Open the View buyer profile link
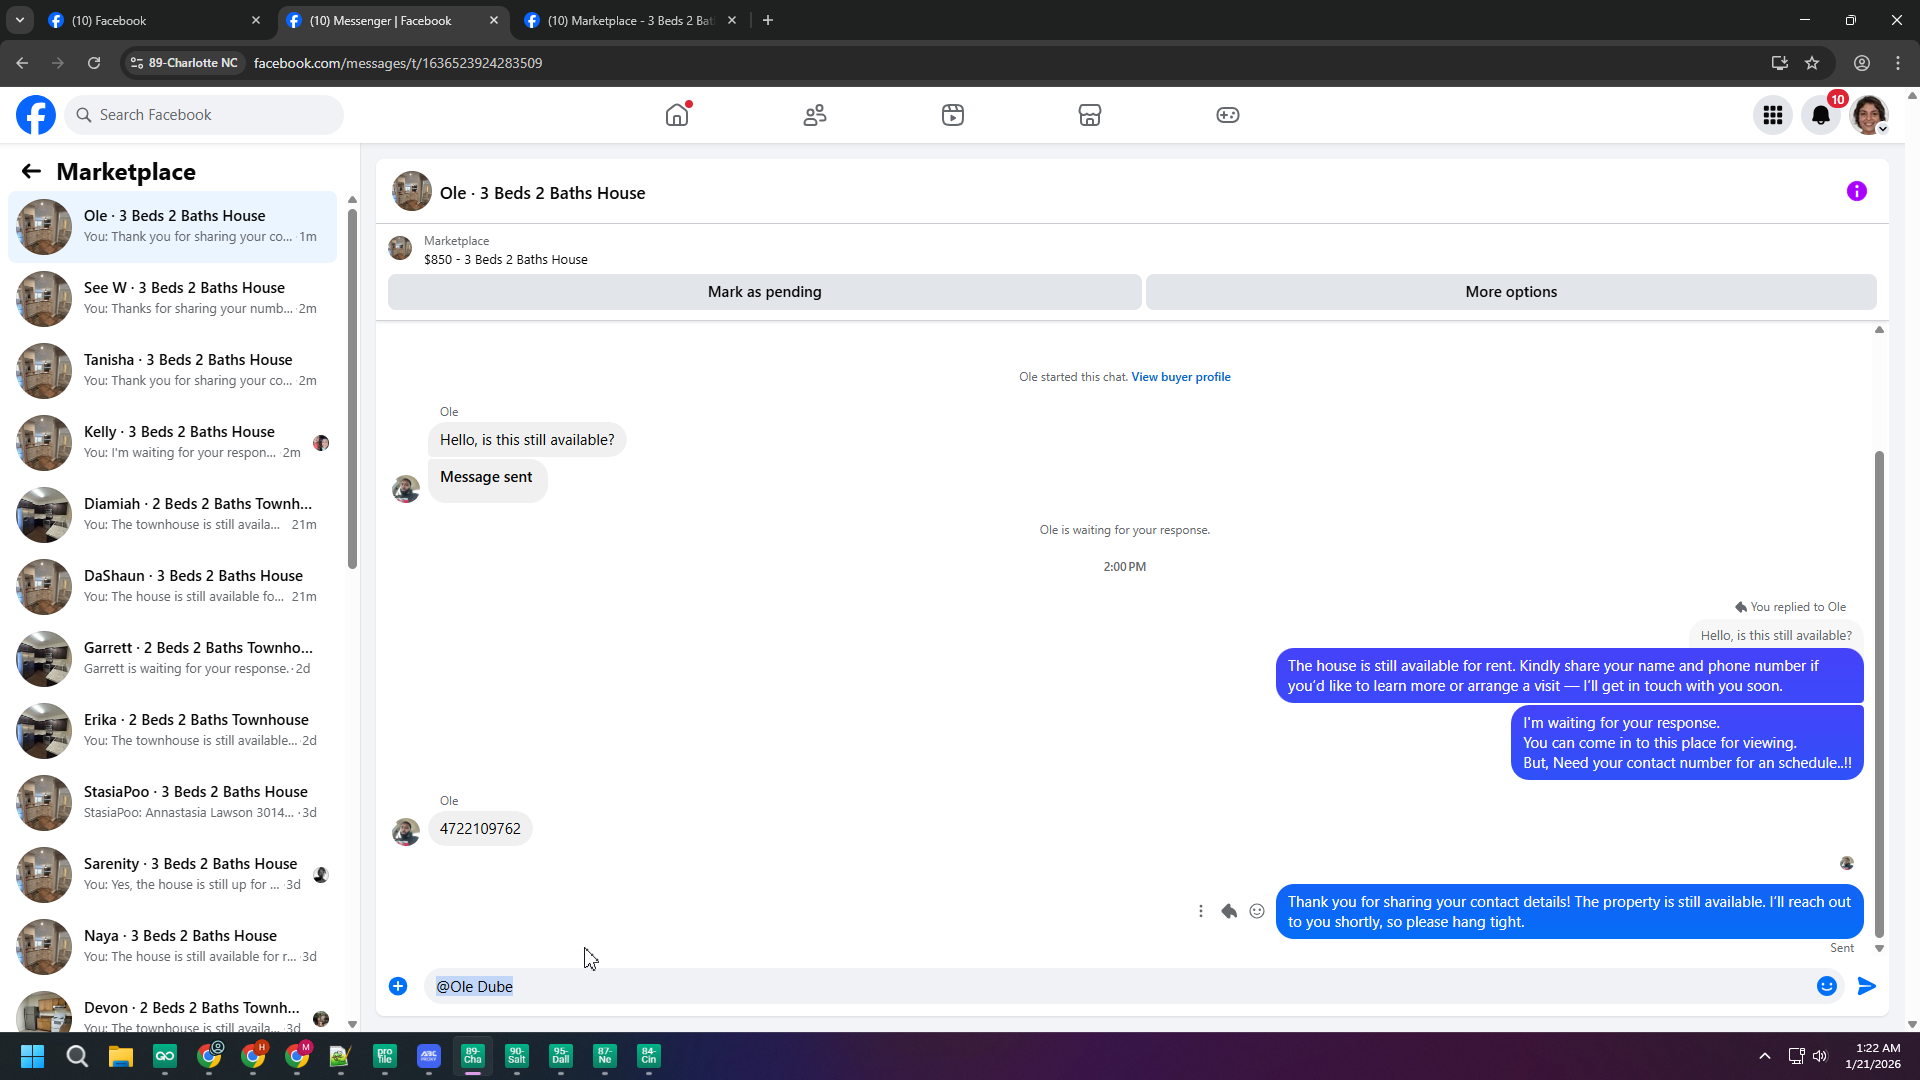 (x=1181, y=377)
